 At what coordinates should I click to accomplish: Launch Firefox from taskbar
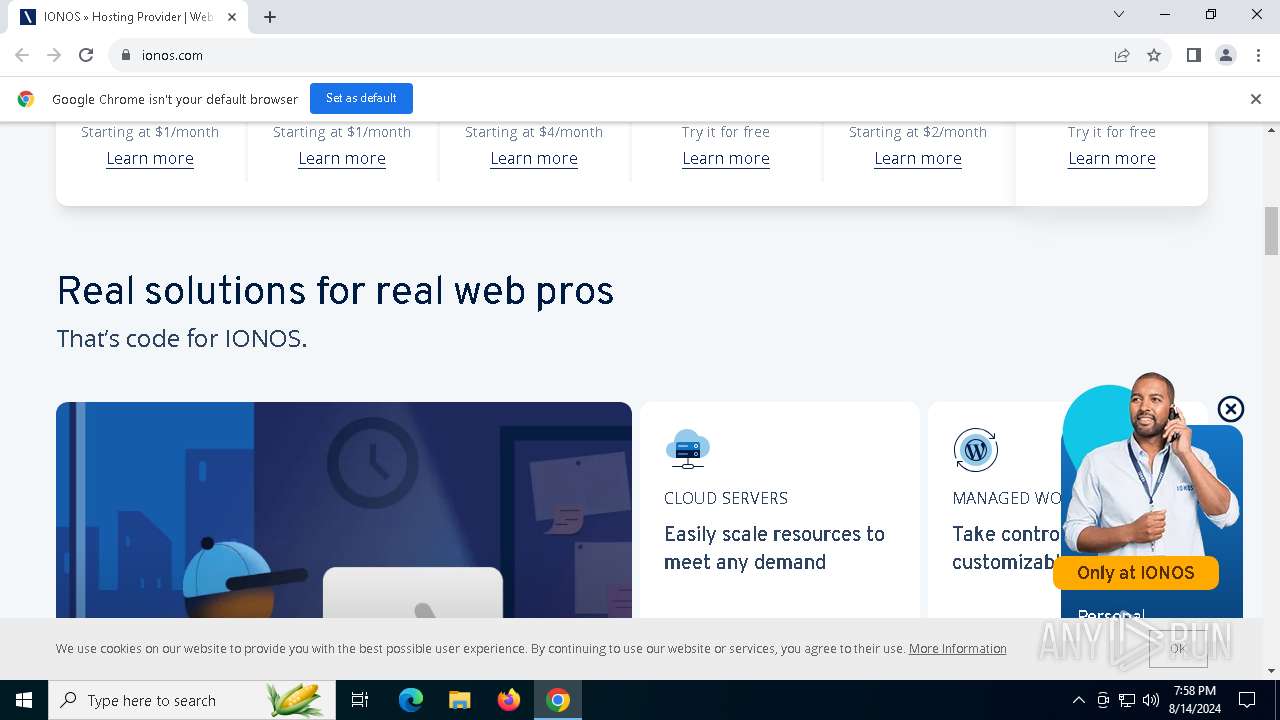click(x=509, y=700)
